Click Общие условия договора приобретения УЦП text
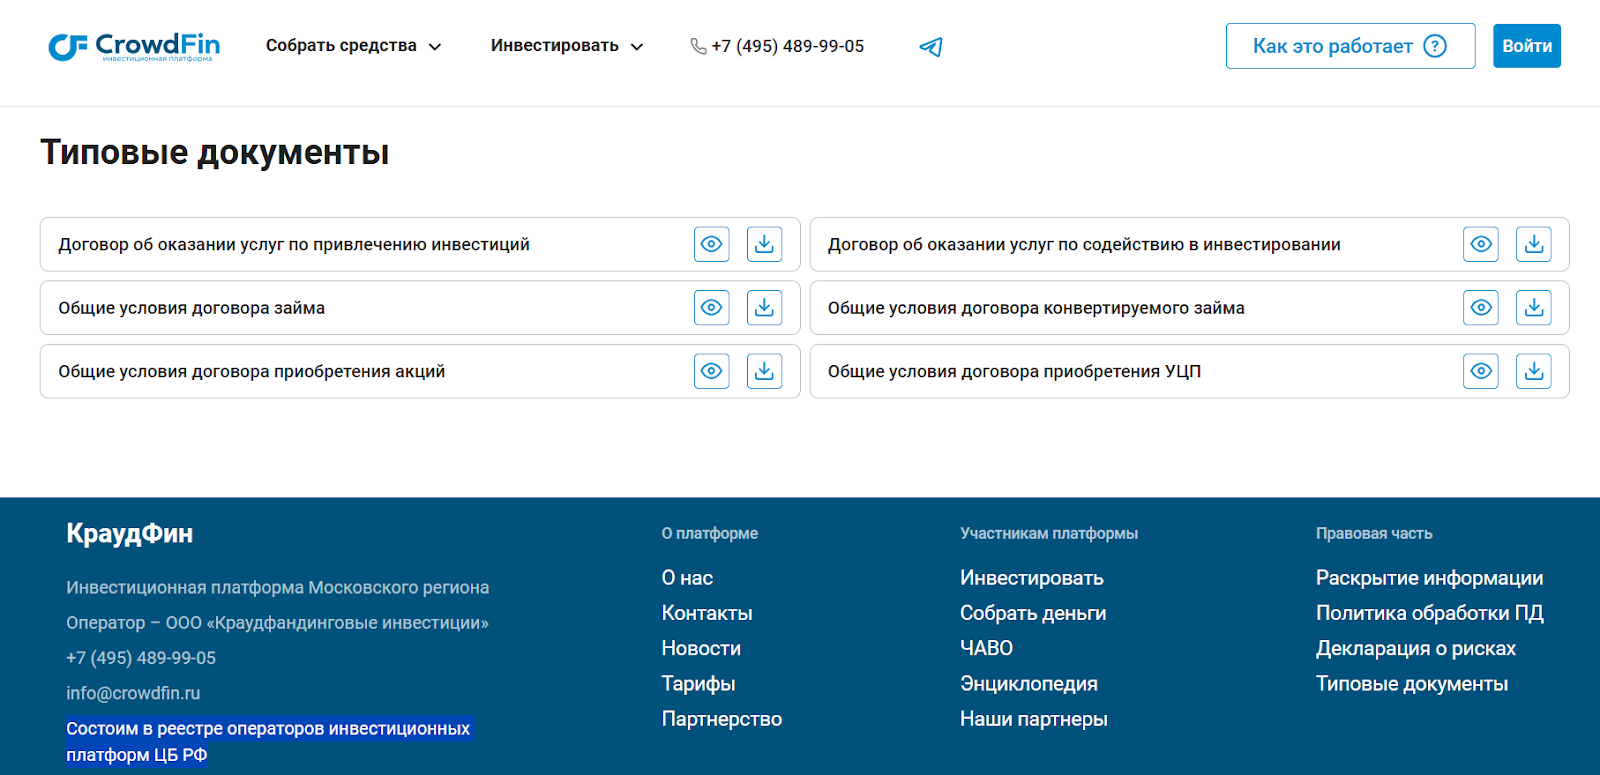 coord(1014,371)
